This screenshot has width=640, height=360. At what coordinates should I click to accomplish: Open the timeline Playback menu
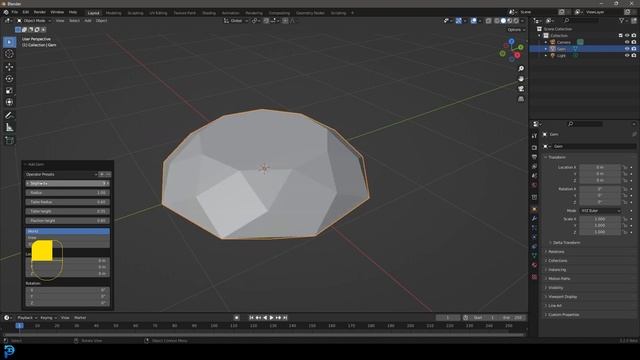pos(27,318)
